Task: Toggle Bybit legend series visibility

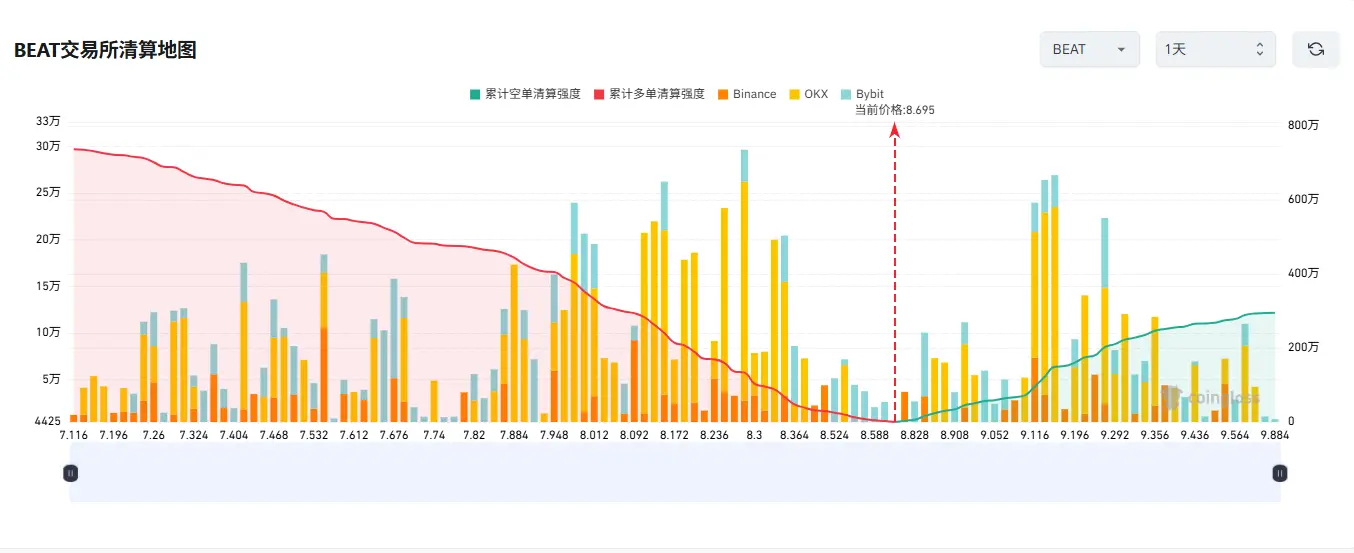Action: 862,94
